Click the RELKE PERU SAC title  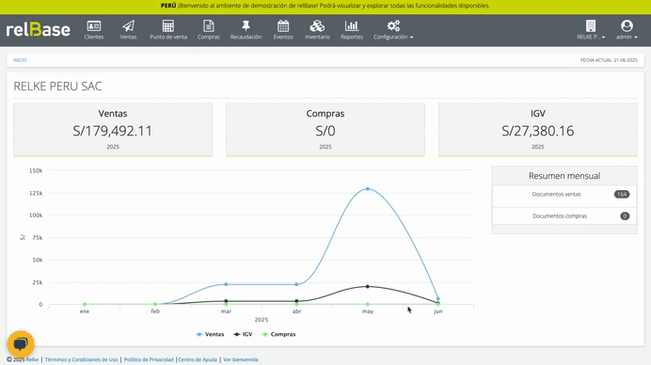(x=58, y=86)
